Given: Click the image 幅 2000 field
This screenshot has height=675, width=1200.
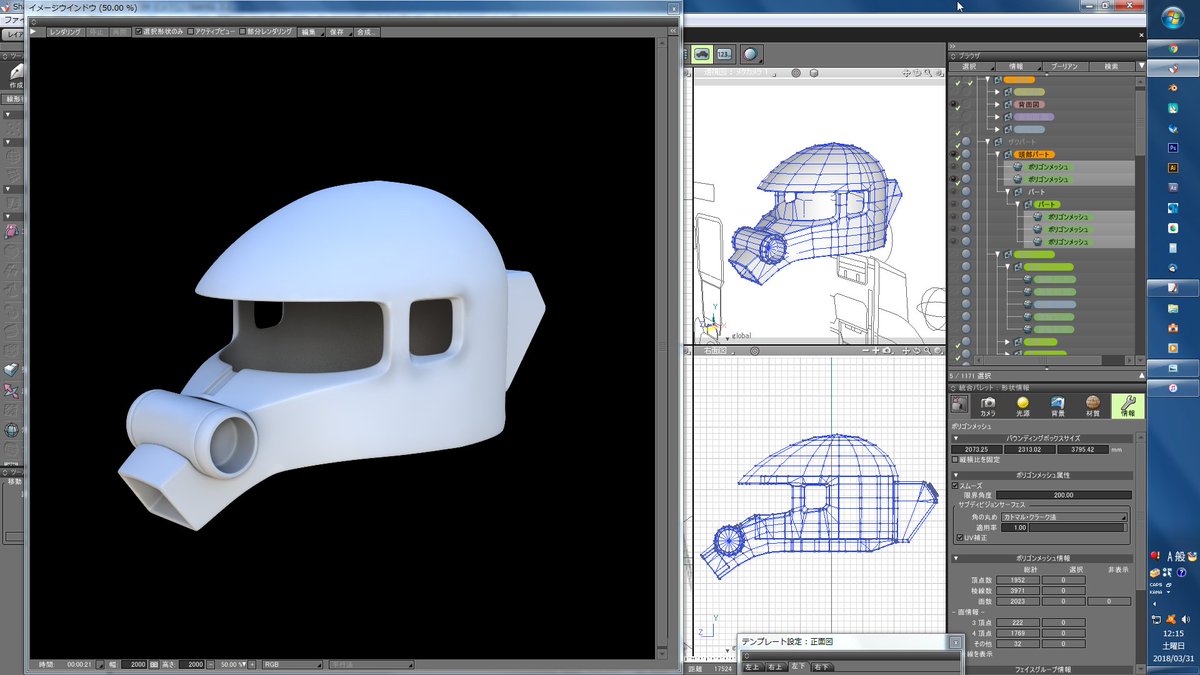Looking at the screenshot, I should point(136,664).
